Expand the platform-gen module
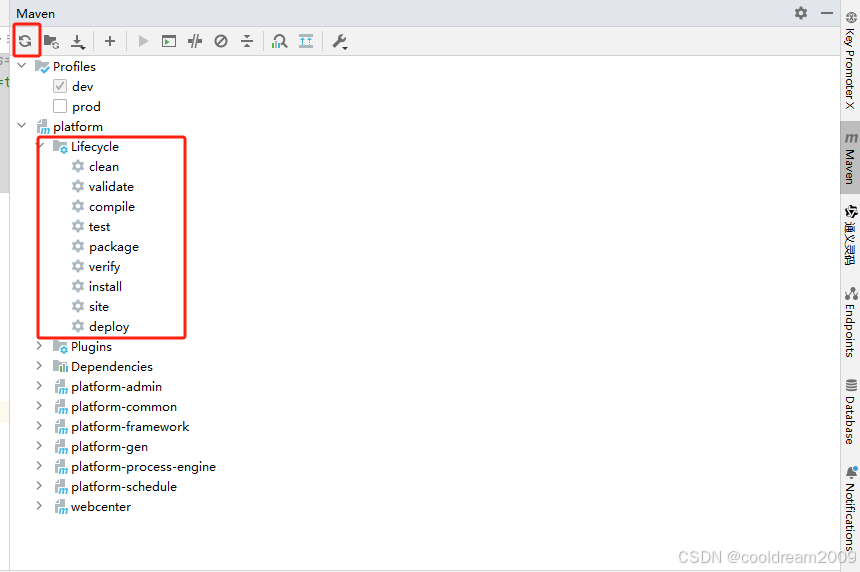 click(39, 446)
